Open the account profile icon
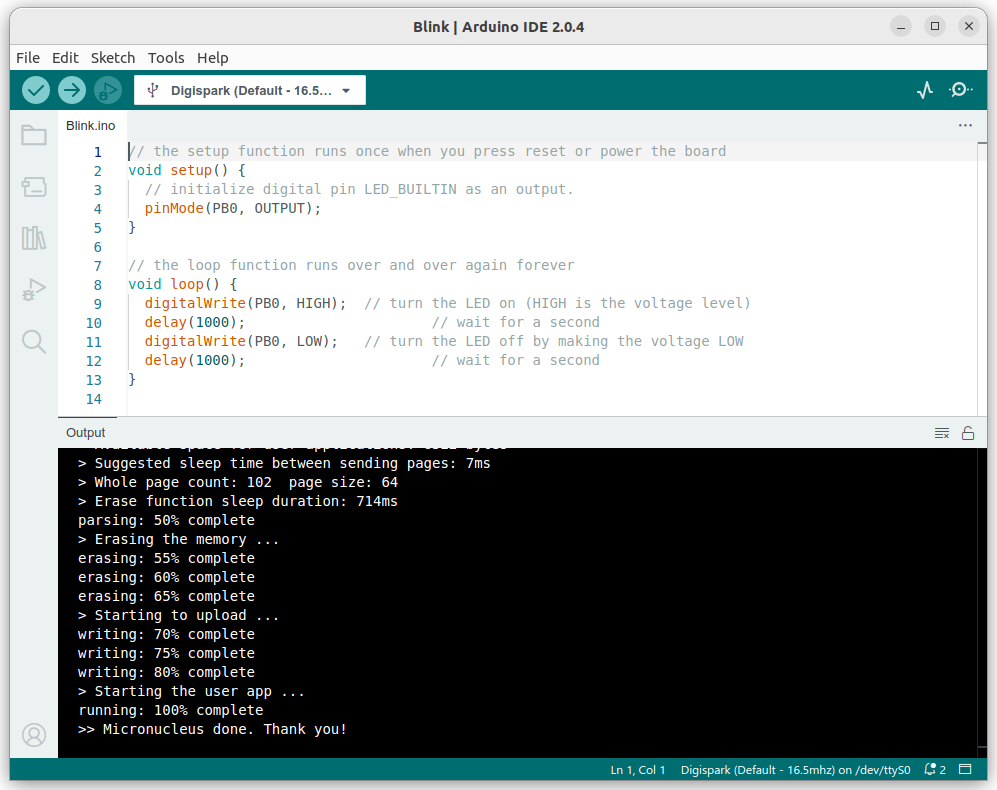 point(34,735)
